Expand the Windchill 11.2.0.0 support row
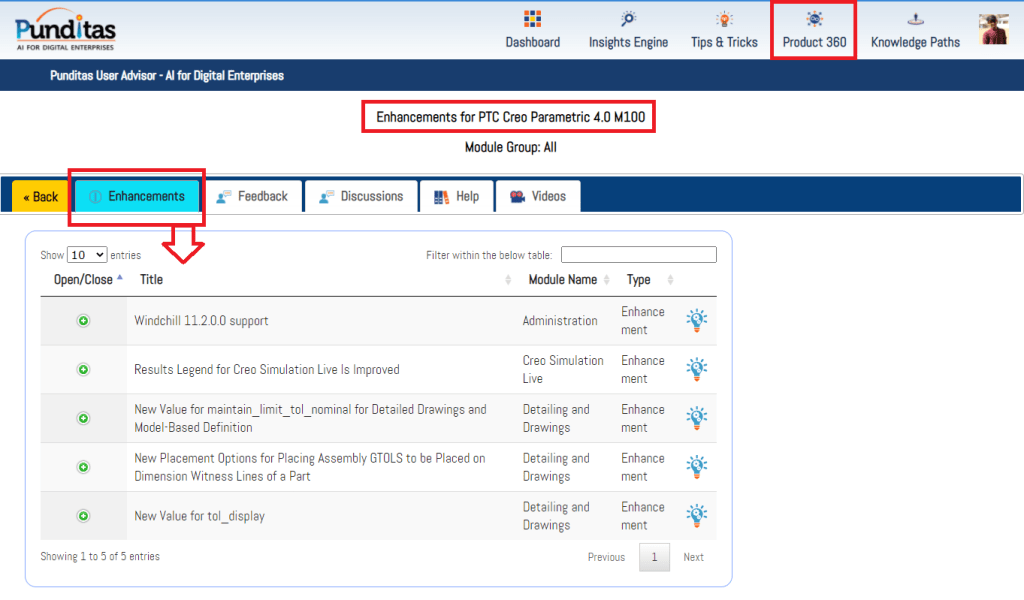The width and height of the screenshot is (1024, 600). pyautogui.click(x=83, y=321)
